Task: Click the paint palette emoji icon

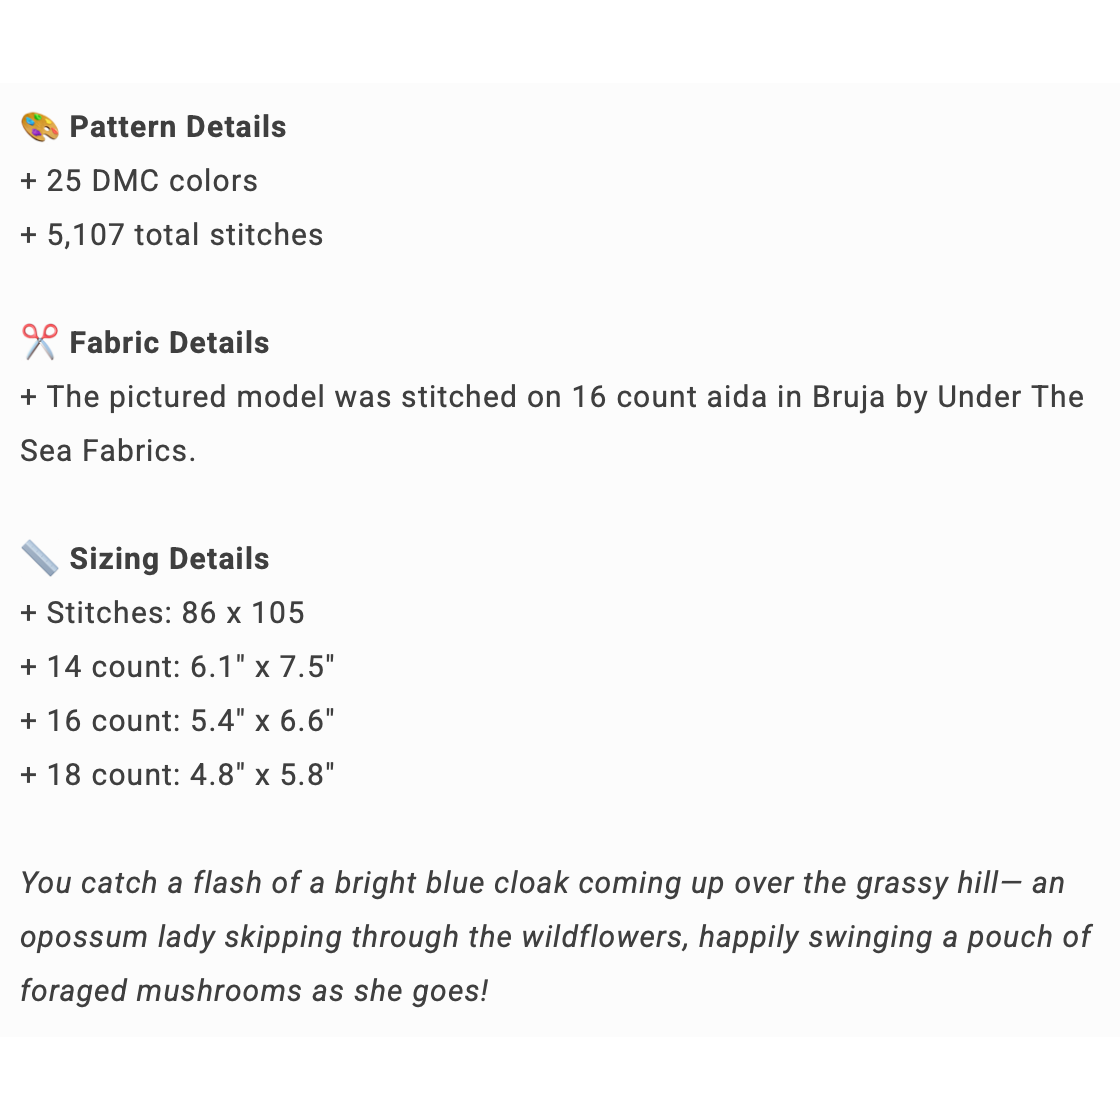Action: point(40,127)
